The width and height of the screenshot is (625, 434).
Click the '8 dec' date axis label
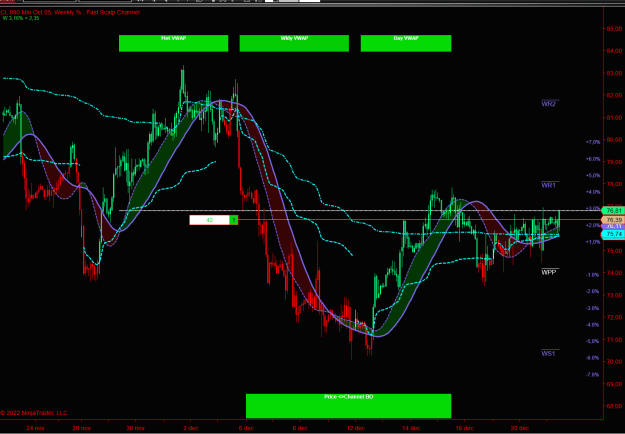(x=300, y=428)
